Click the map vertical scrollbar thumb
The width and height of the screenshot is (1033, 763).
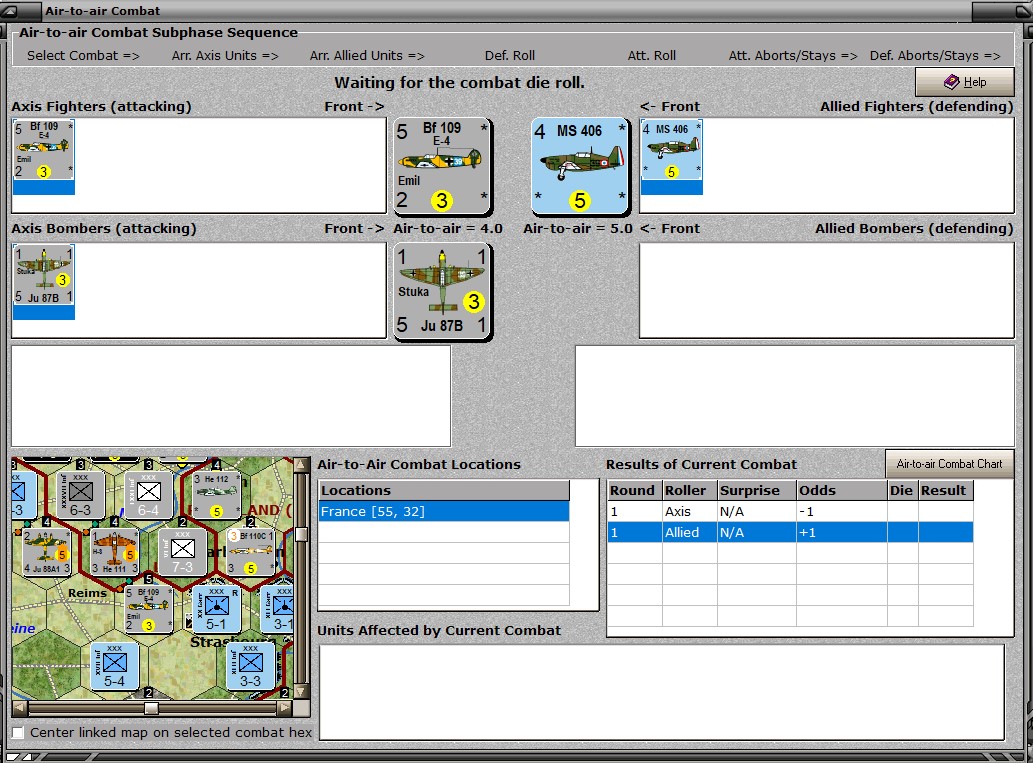coord(301,534)
